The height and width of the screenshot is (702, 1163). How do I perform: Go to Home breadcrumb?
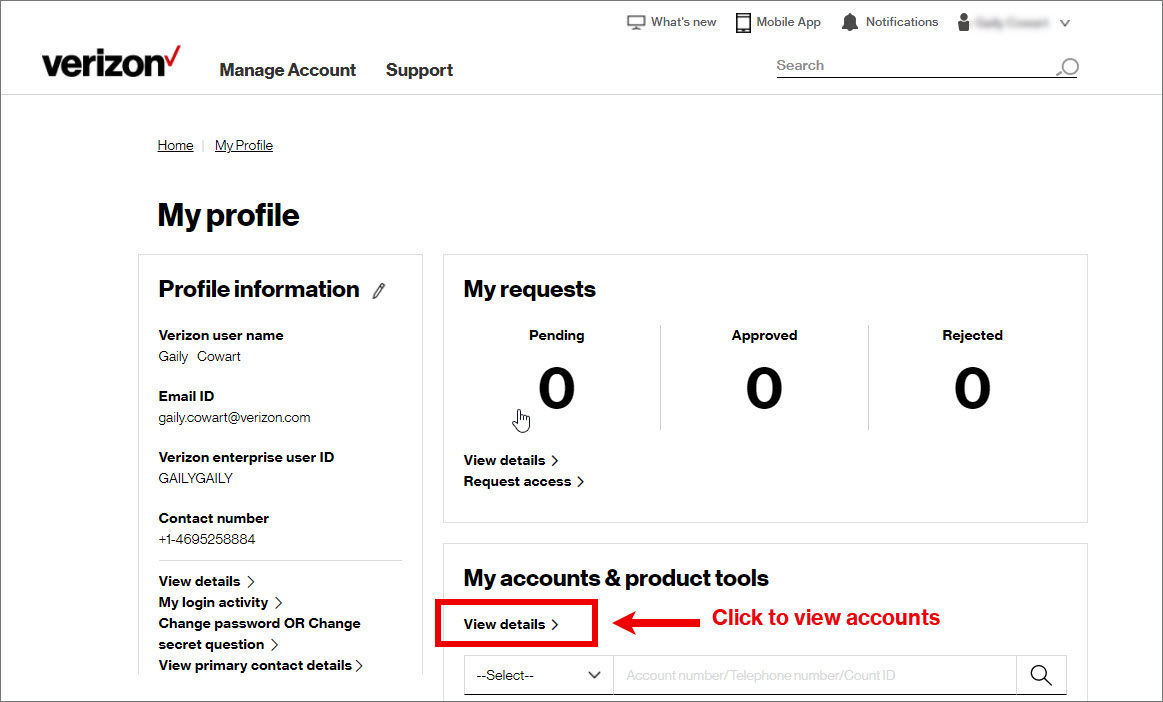(x=175, y=145)
